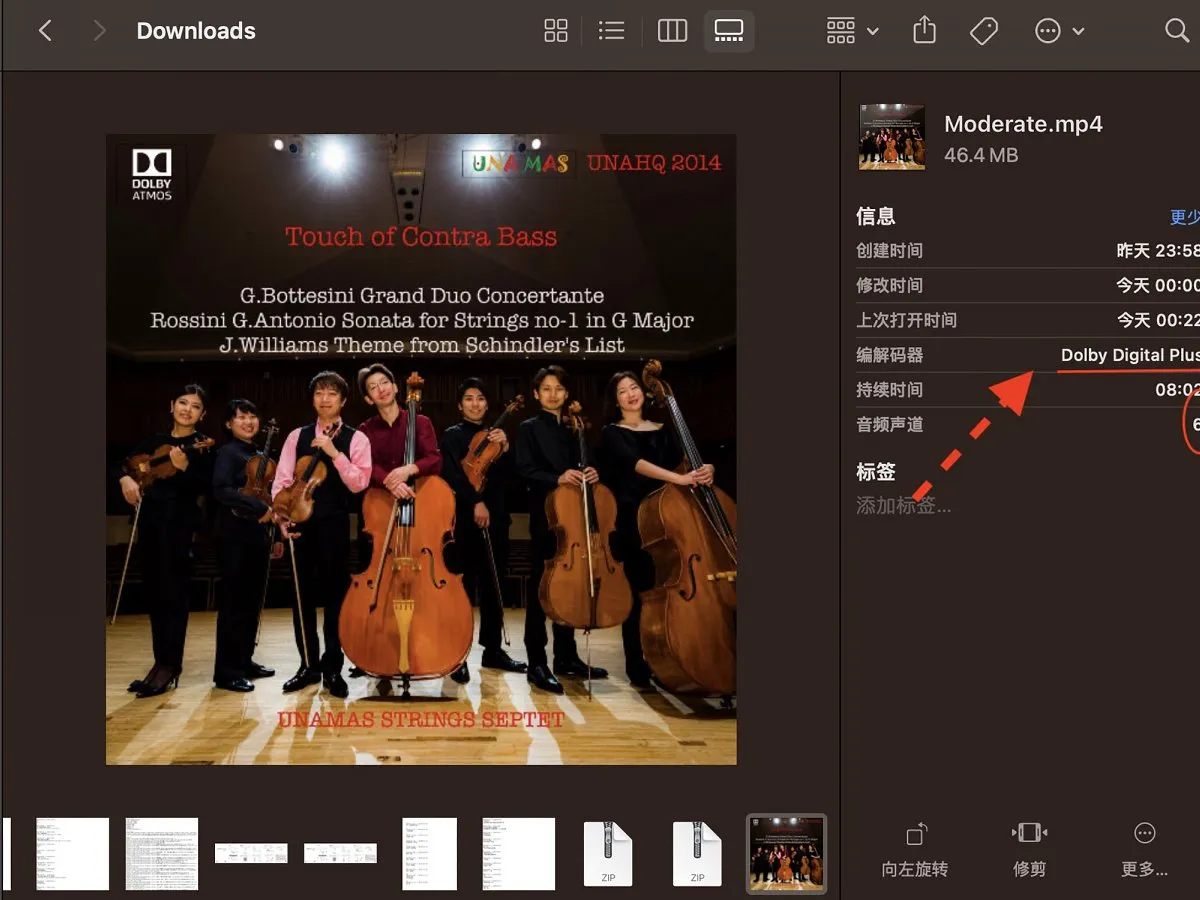
Task: Open the group-by options dropdown
Action: (852, 31)
